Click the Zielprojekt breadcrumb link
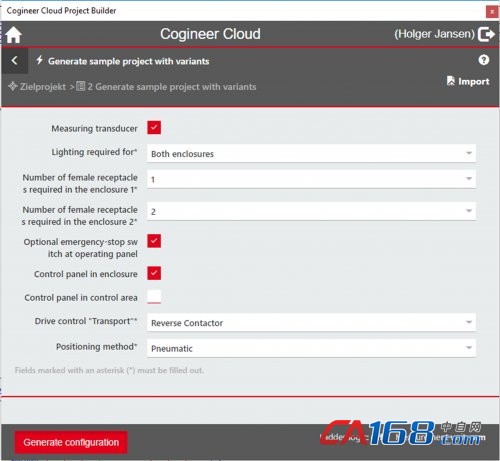500x461 pixels. click(x=43, y=87)
